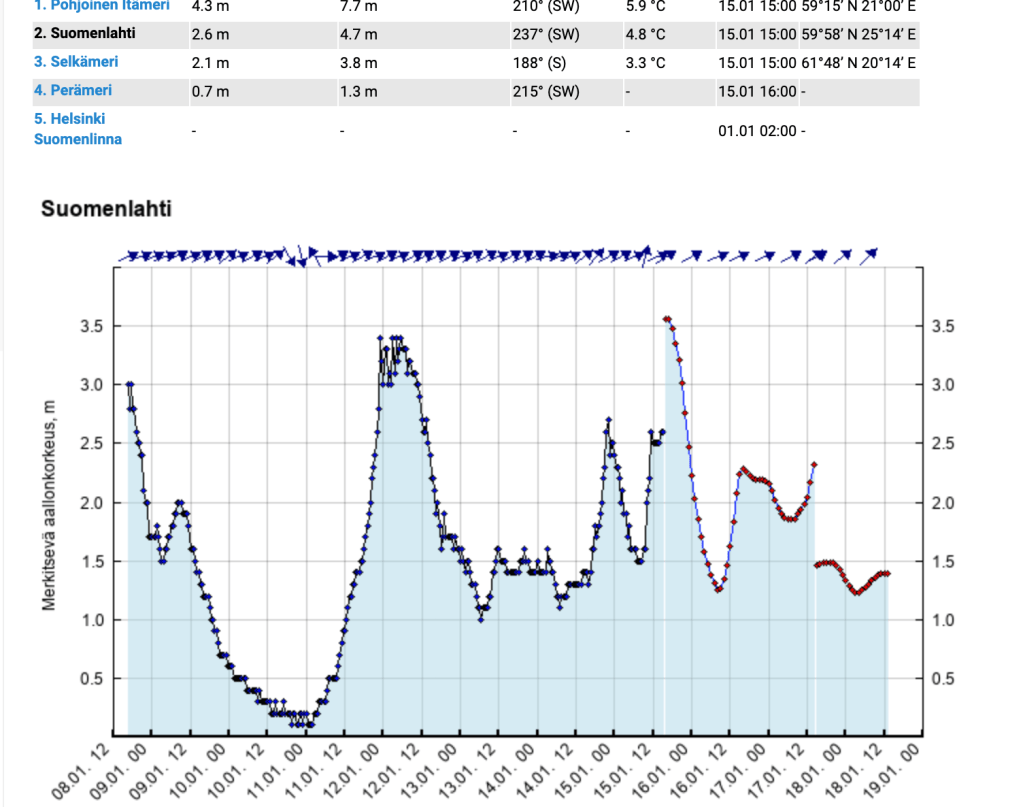Click the Merkitsevä aallonkorkeus axis label
The image size is (1023, 807).
[48, 505]
